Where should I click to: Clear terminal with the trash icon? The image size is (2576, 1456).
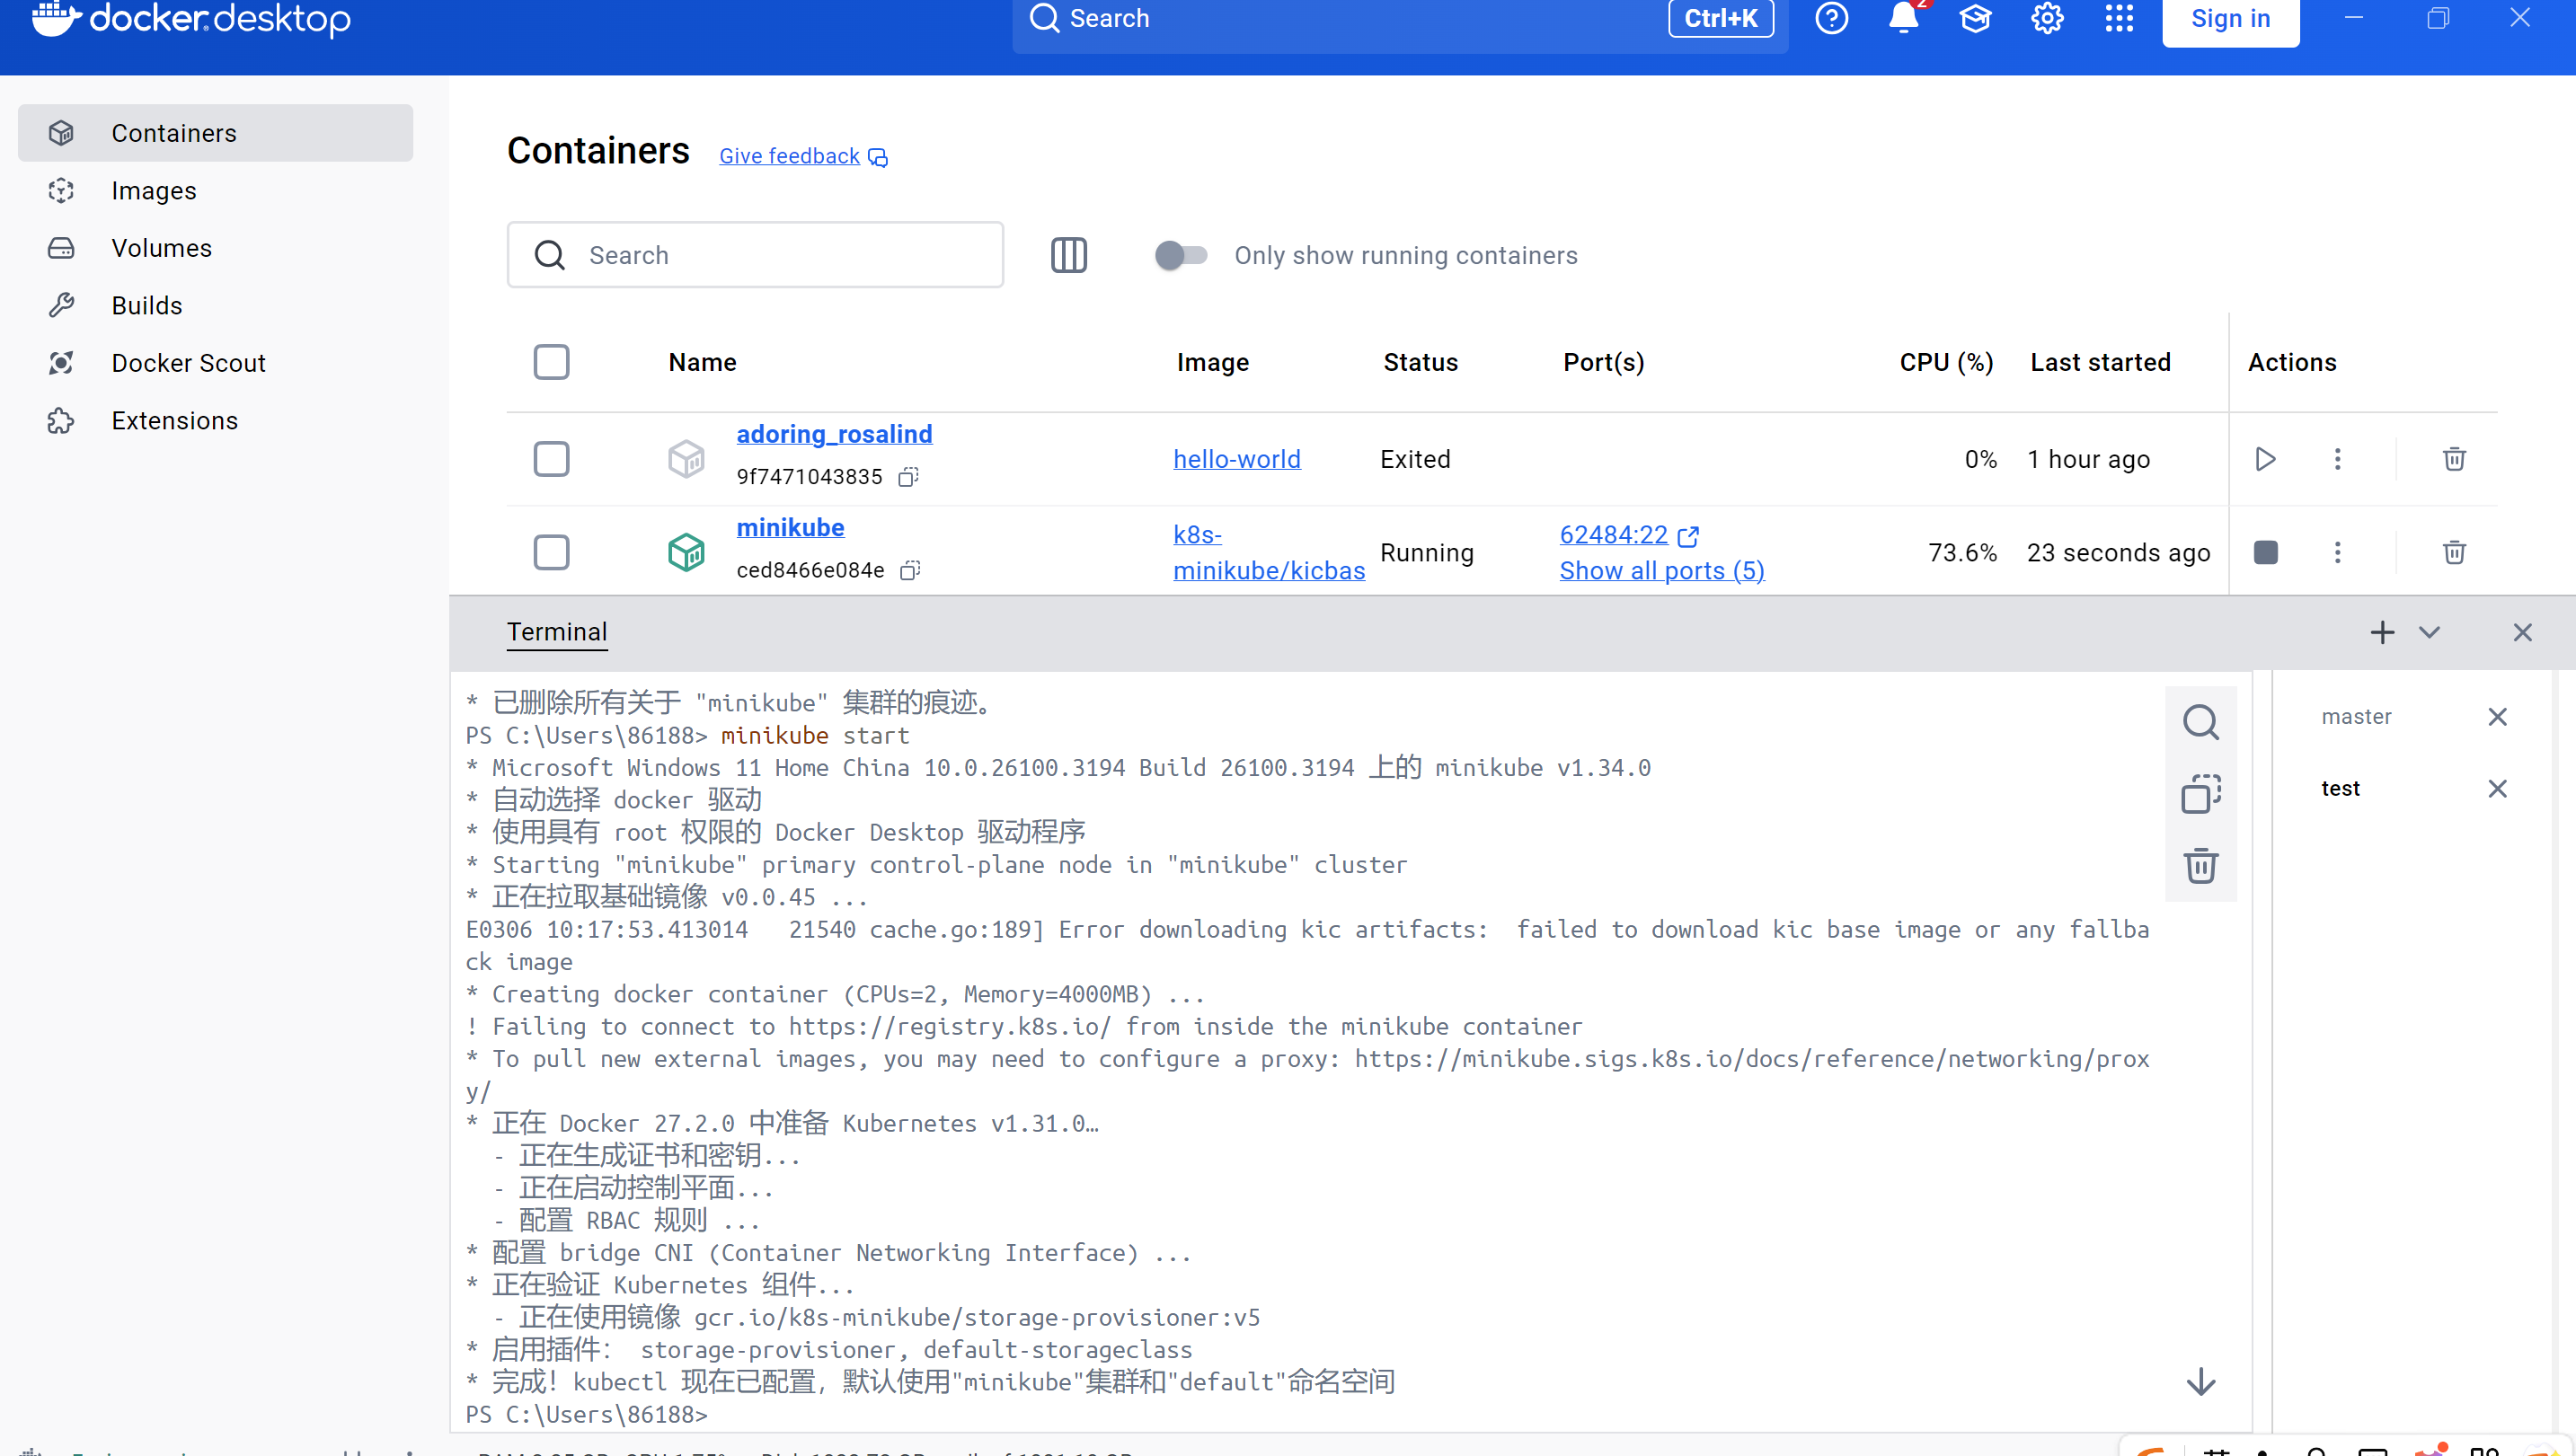point(2200,865)
